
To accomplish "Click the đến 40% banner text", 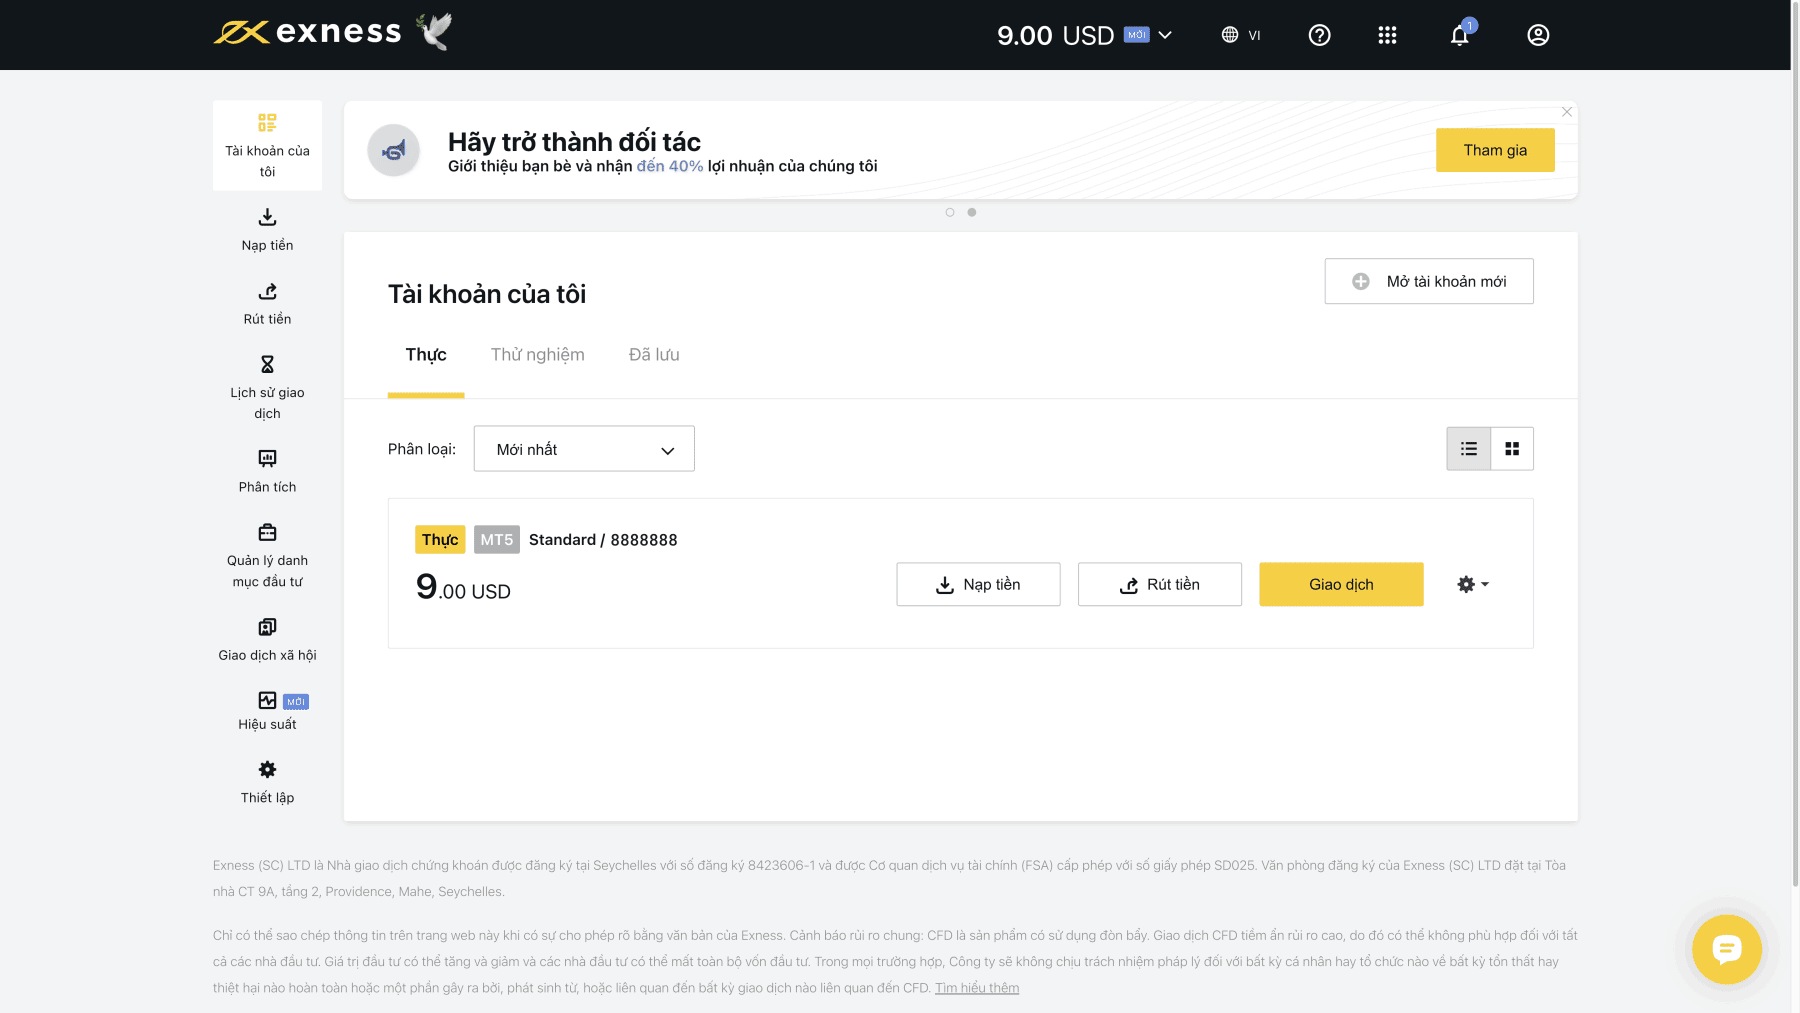I will click(x=670, y=166).
